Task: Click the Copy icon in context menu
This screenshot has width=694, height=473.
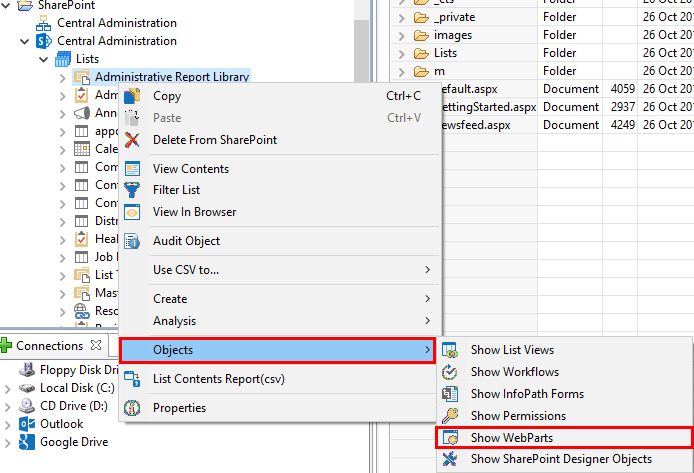Action: [x=132, y=97]
